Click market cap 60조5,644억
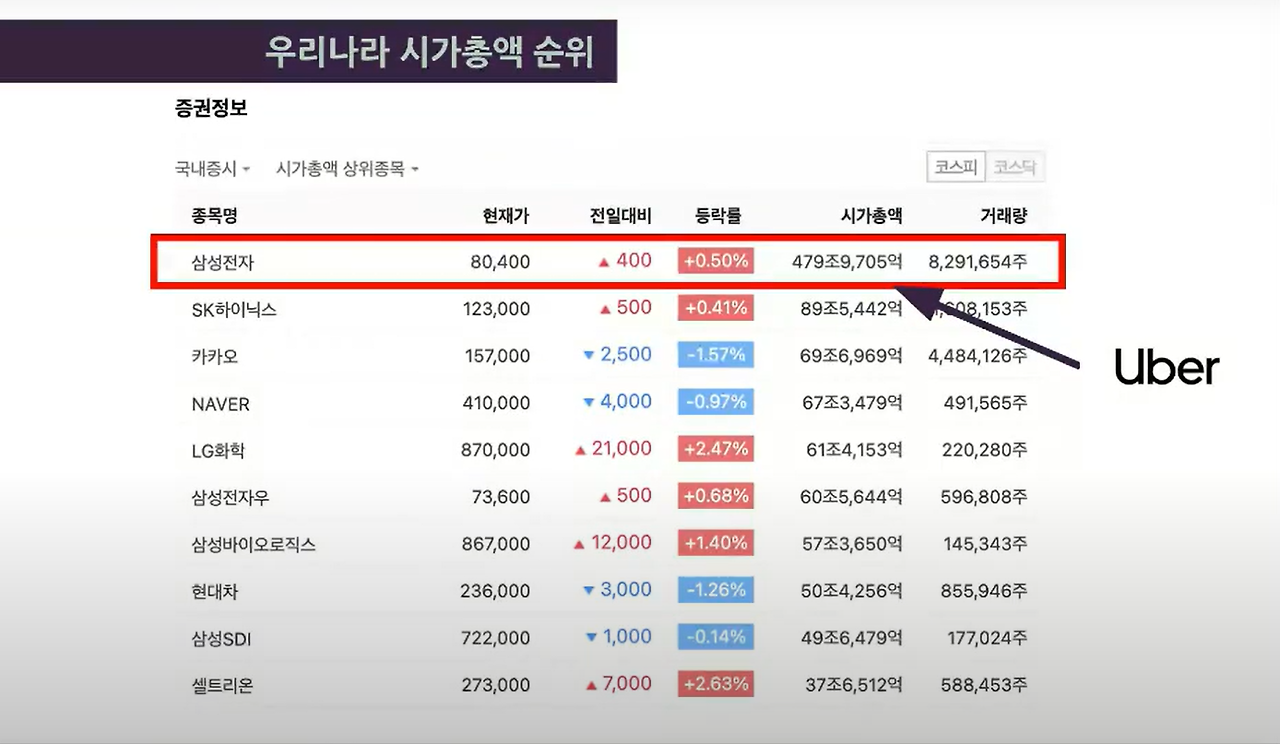 coord(852,497)
